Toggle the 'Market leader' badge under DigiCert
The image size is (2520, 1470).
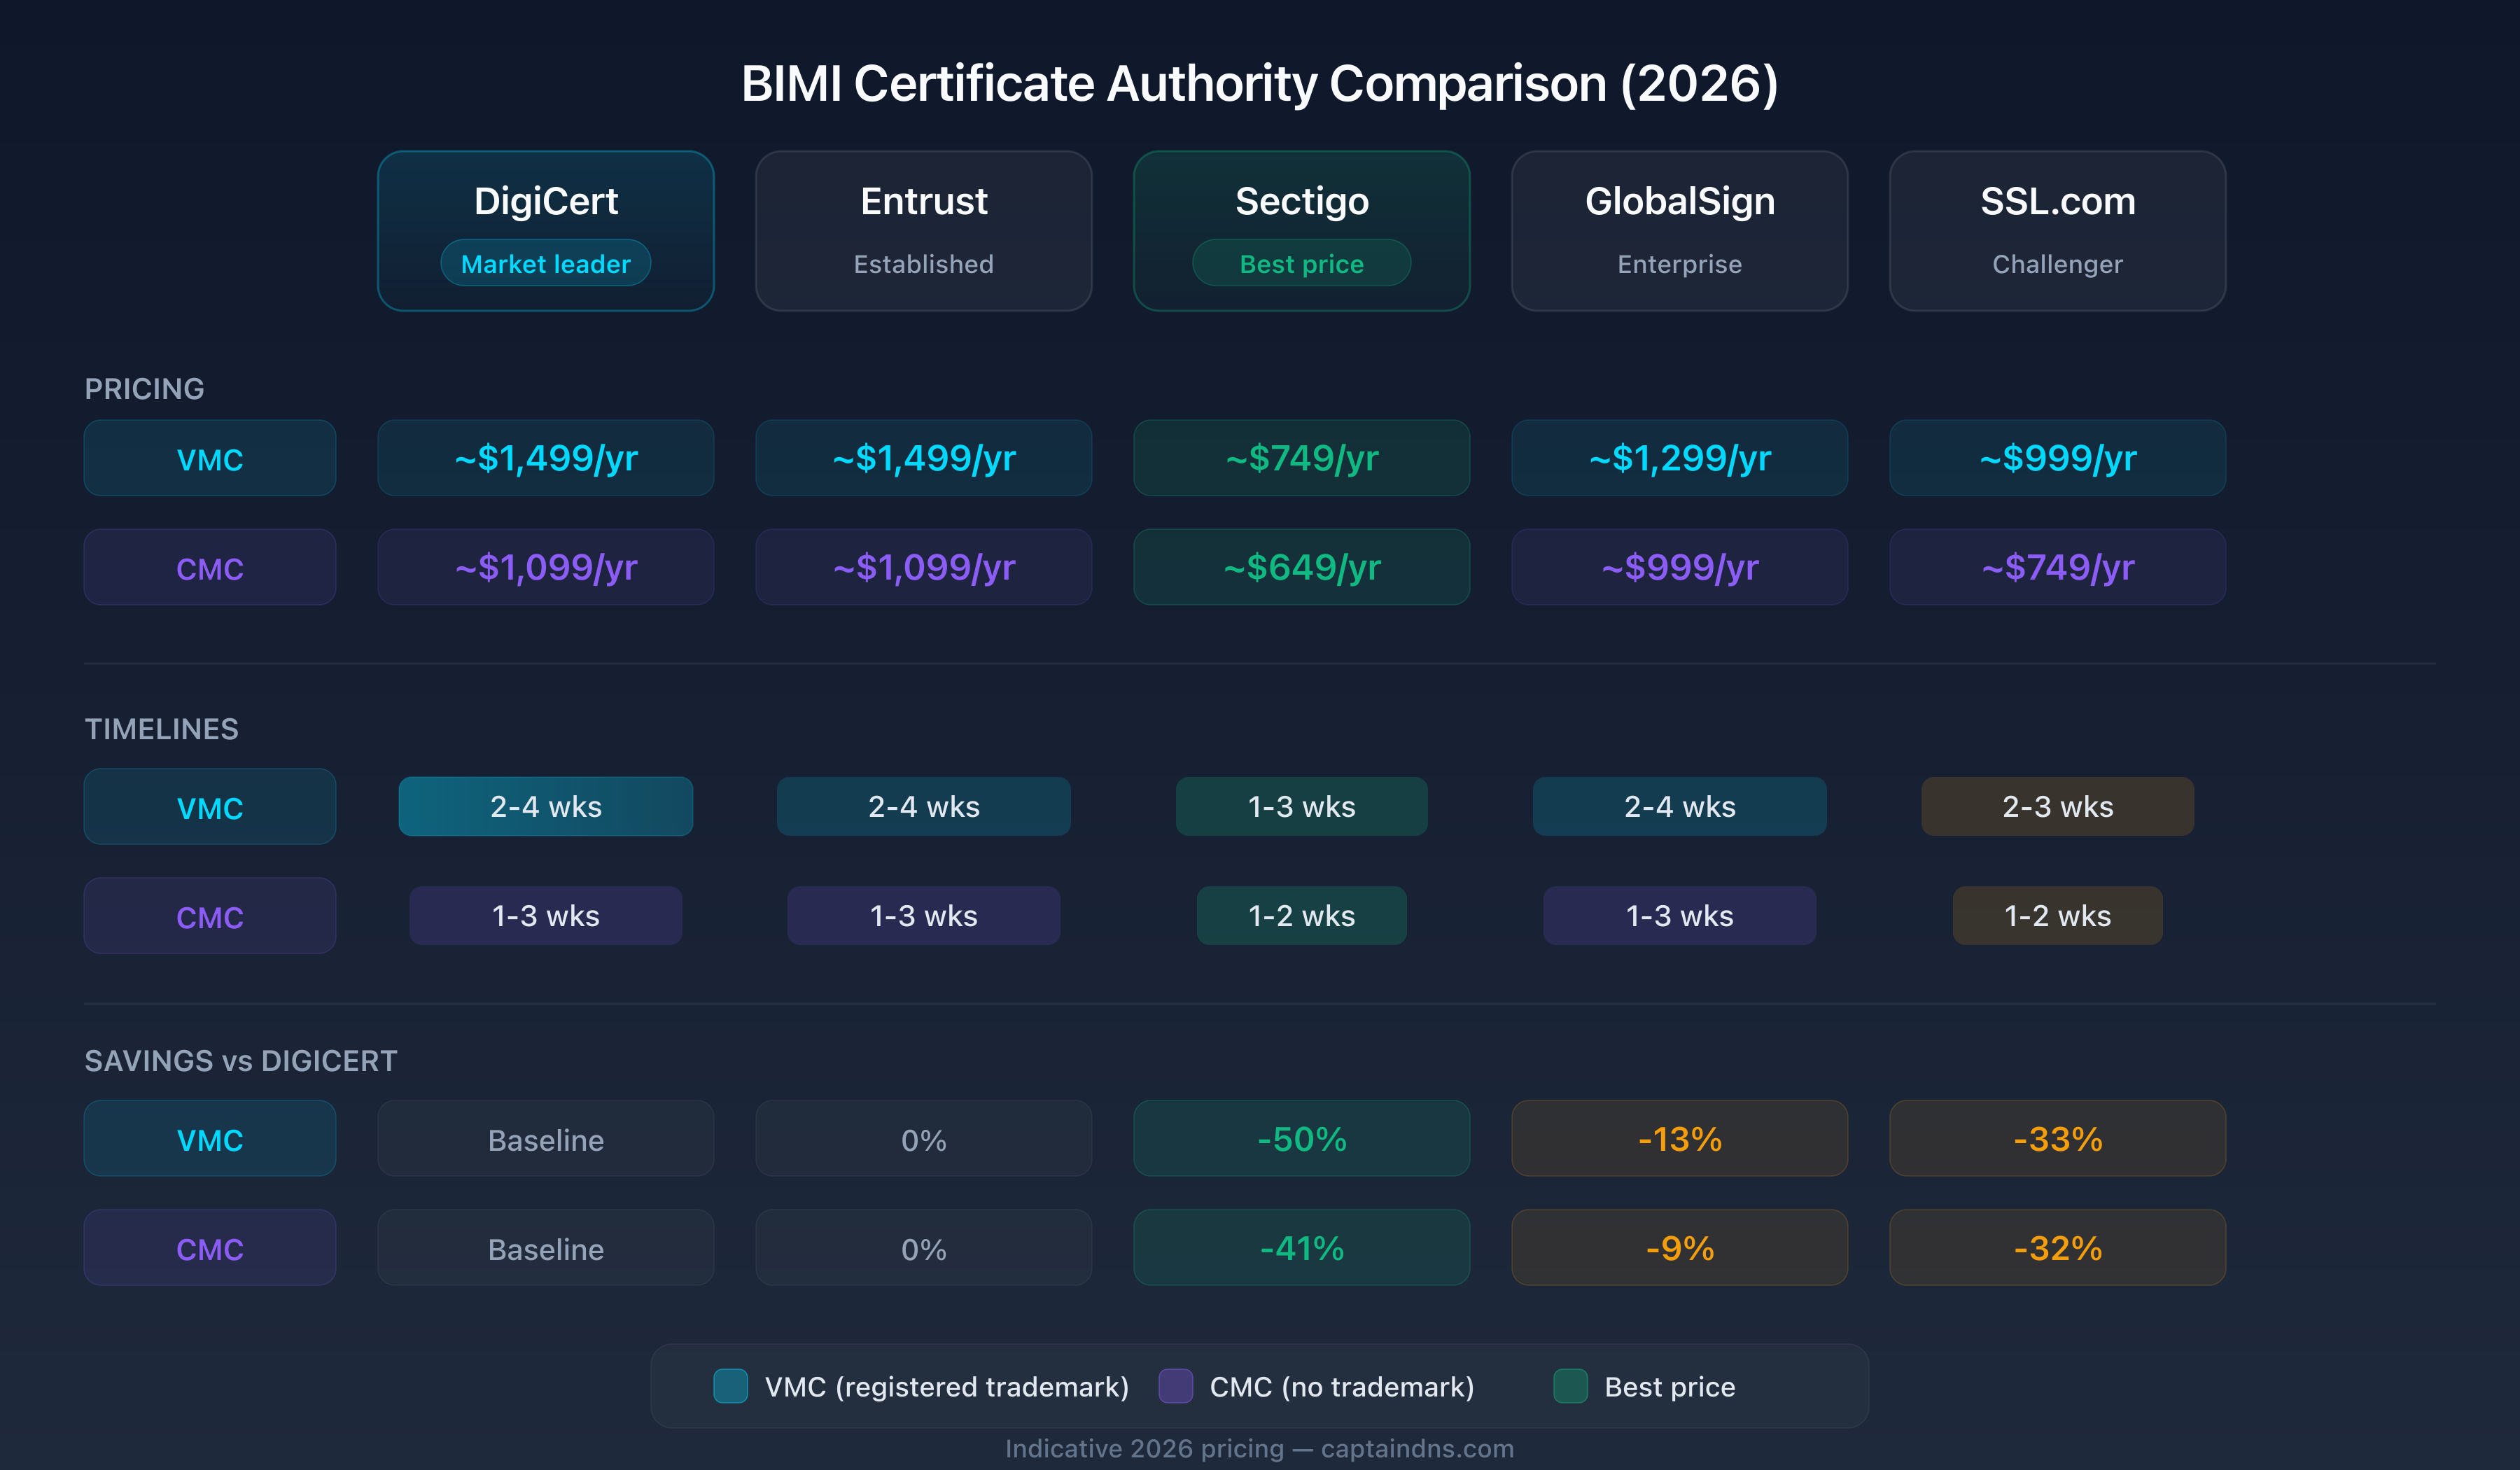tap(546, 263)
